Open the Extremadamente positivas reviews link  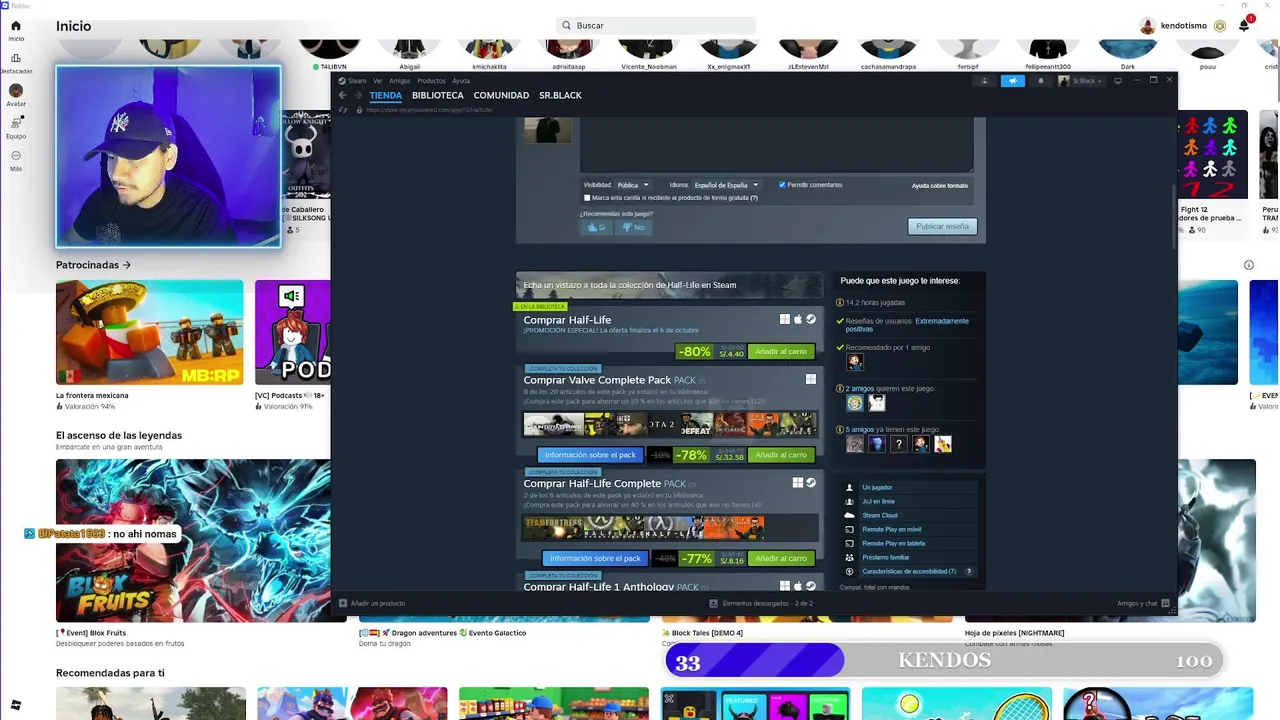coord(906,325)
